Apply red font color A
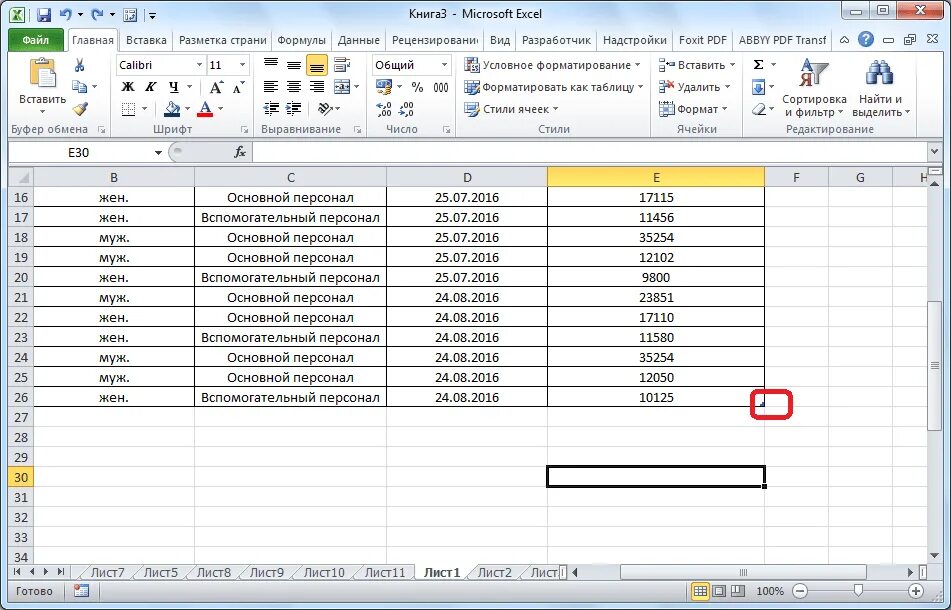Image resolution: width=951 pixels, height=610 pixels. tap(205, 109)
